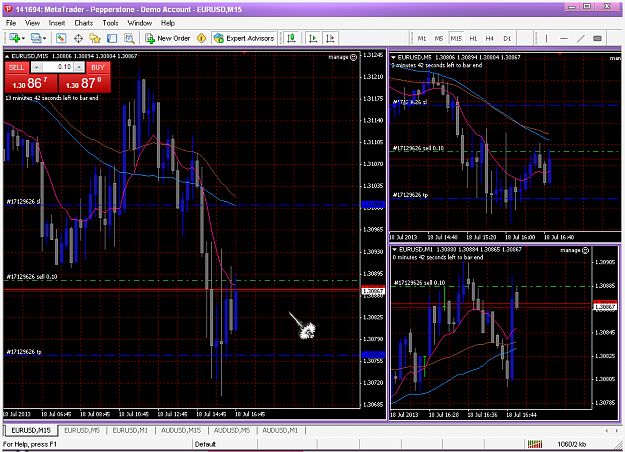Viewport: 625px width, 452px height.
Task: Click the Default profile status entry
Action: [205, 444]
